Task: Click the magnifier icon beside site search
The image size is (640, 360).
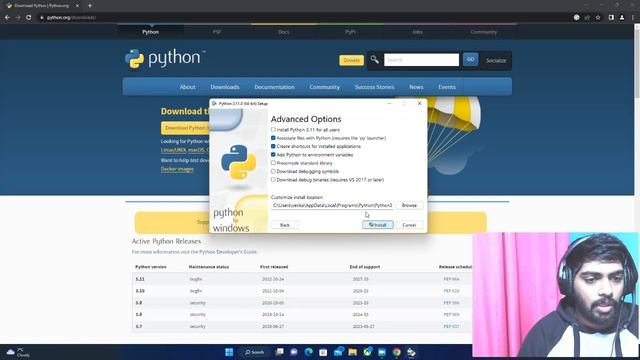Action: pos(374,60)
